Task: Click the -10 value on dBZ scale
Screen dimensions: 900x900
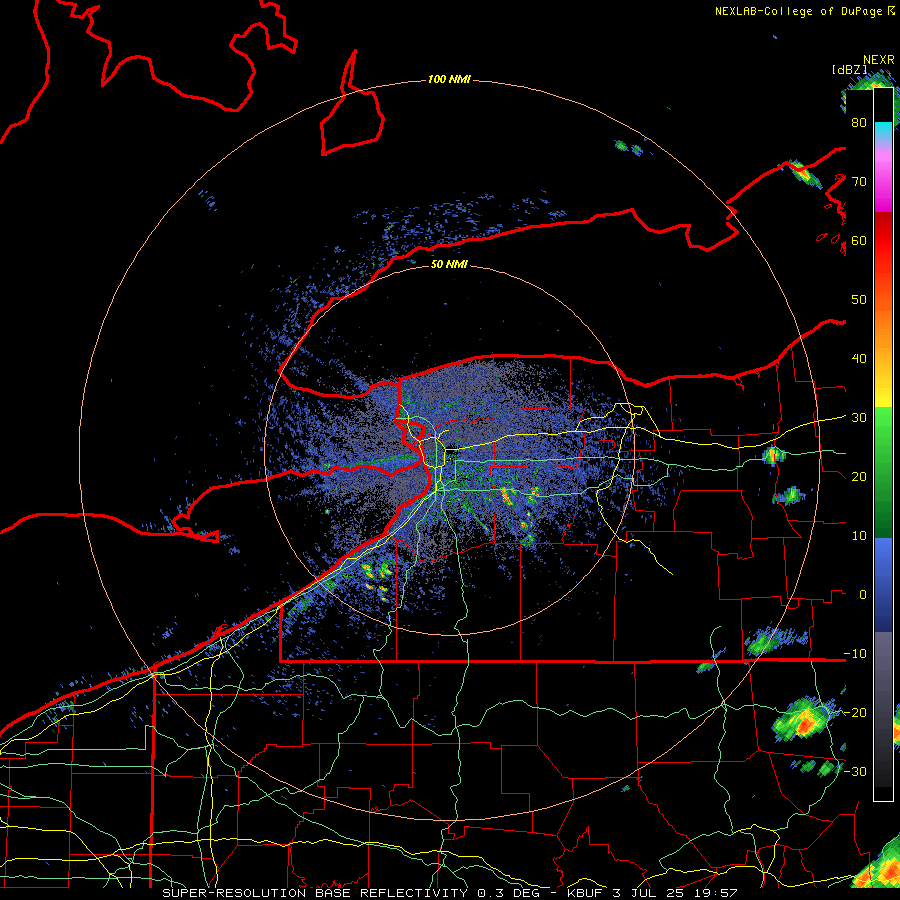Action: (855, 654)
